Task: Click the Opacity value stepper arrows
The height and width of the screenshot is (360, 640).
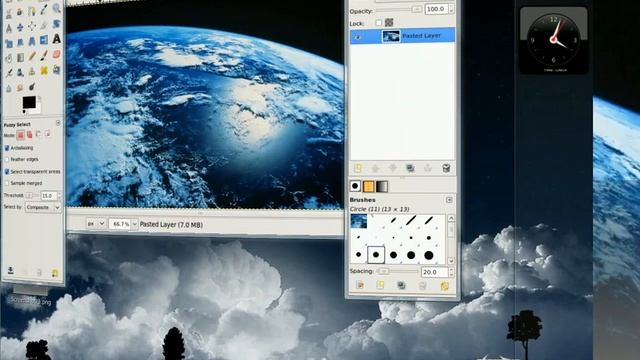Action: point(451,9)
